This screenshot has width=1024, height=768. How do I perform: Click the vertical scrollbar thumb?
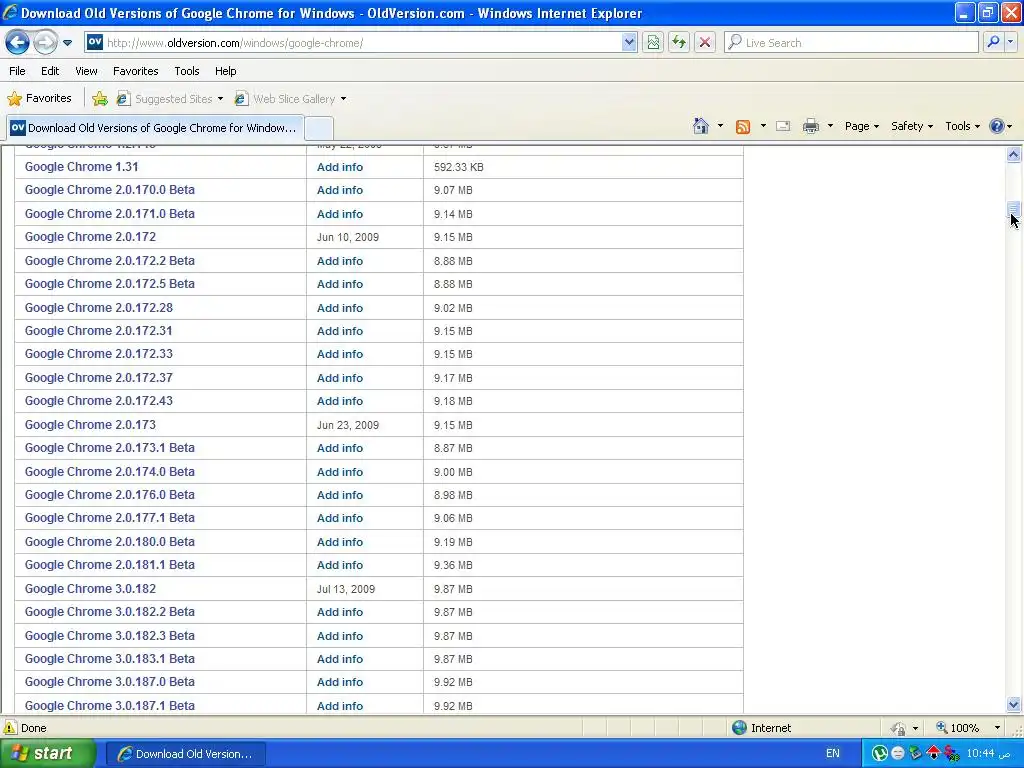(x=1014, y=209)
